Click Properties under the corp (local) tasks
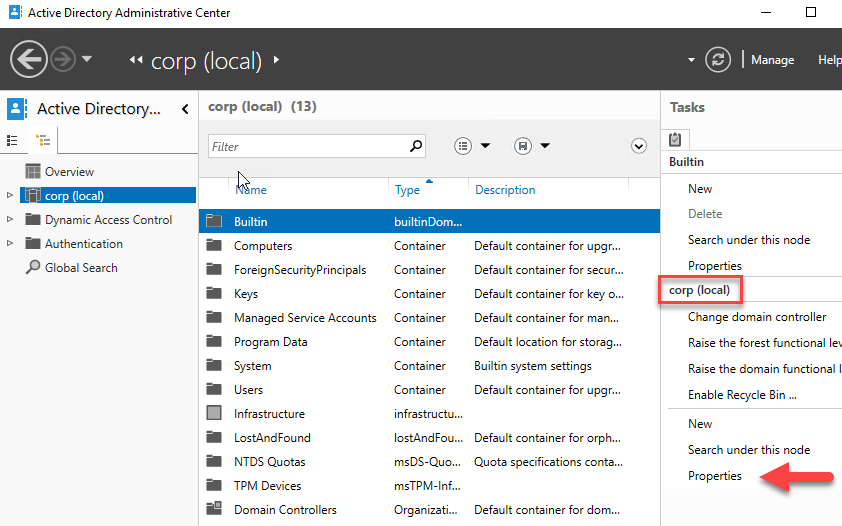842x526 pixels. coord(715,476)
